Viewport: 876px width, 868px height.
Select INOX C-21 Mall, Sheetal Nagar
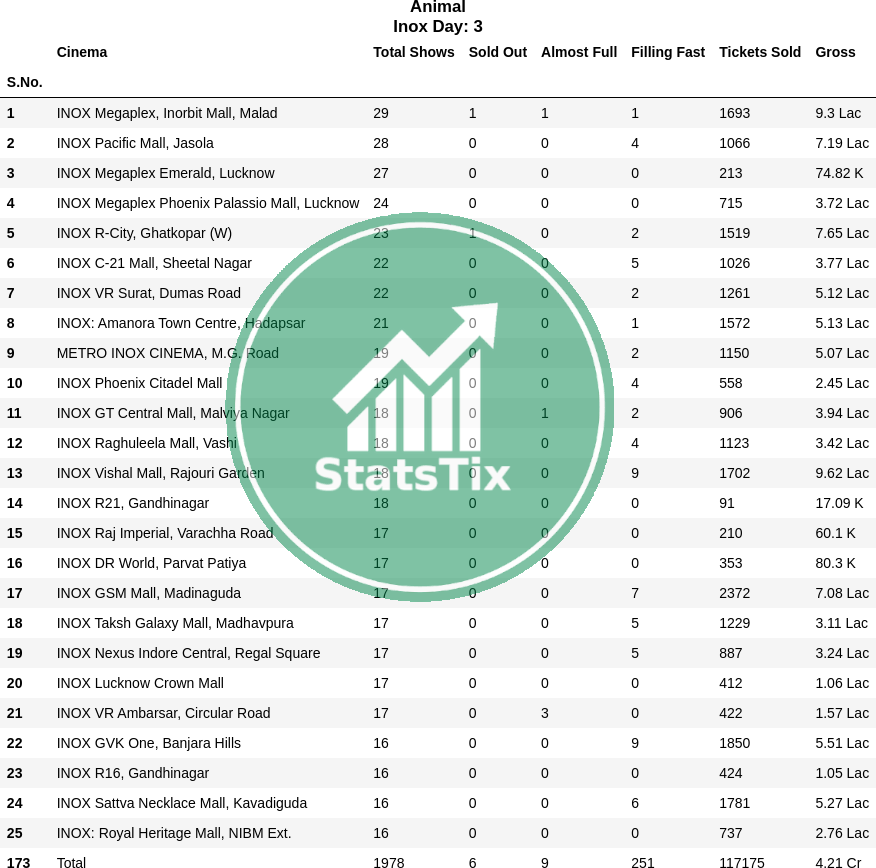click(154, 263)
